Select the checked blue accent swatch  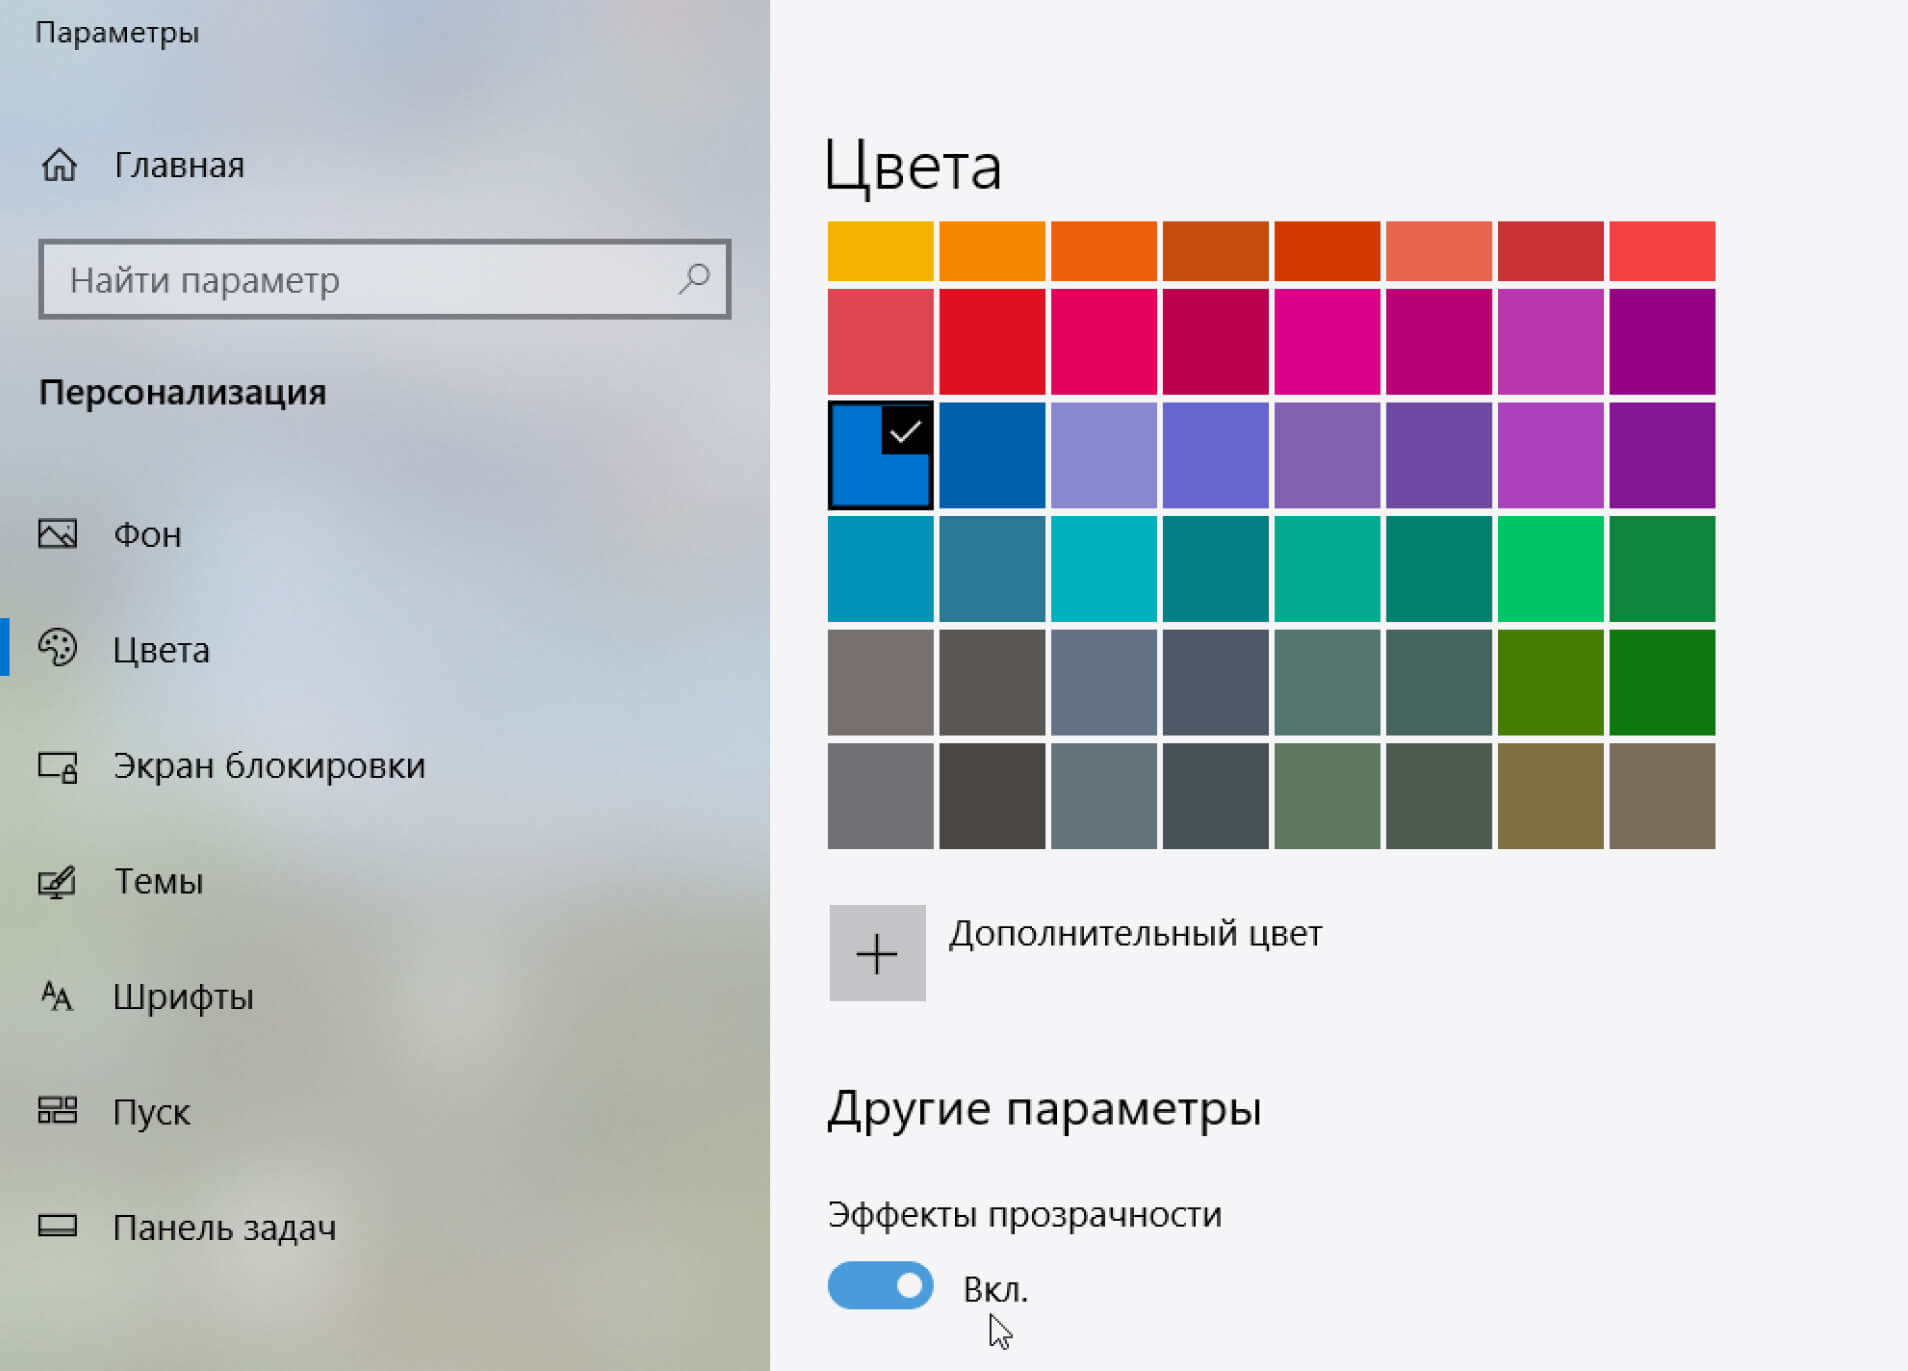(880, 456)
